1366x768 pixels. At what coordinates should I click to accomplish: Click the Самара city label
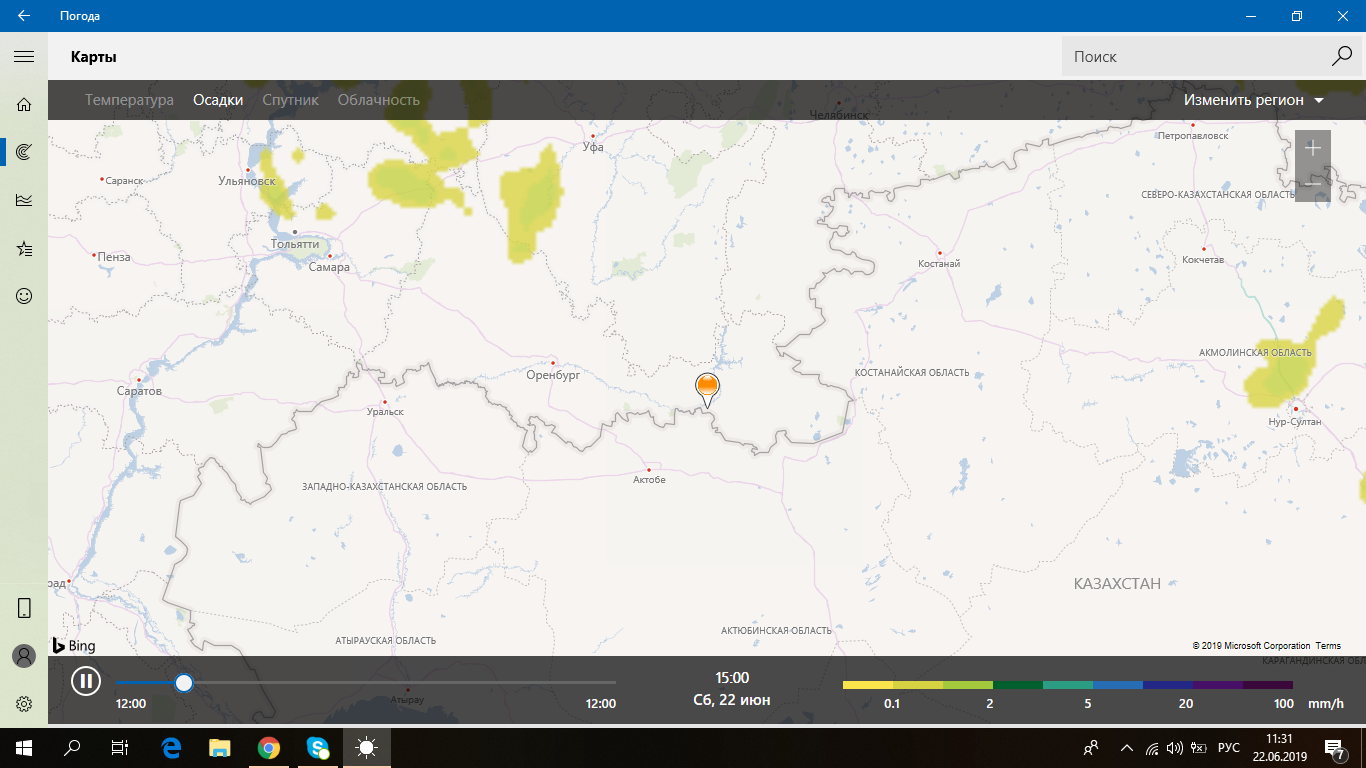[329, 267]
